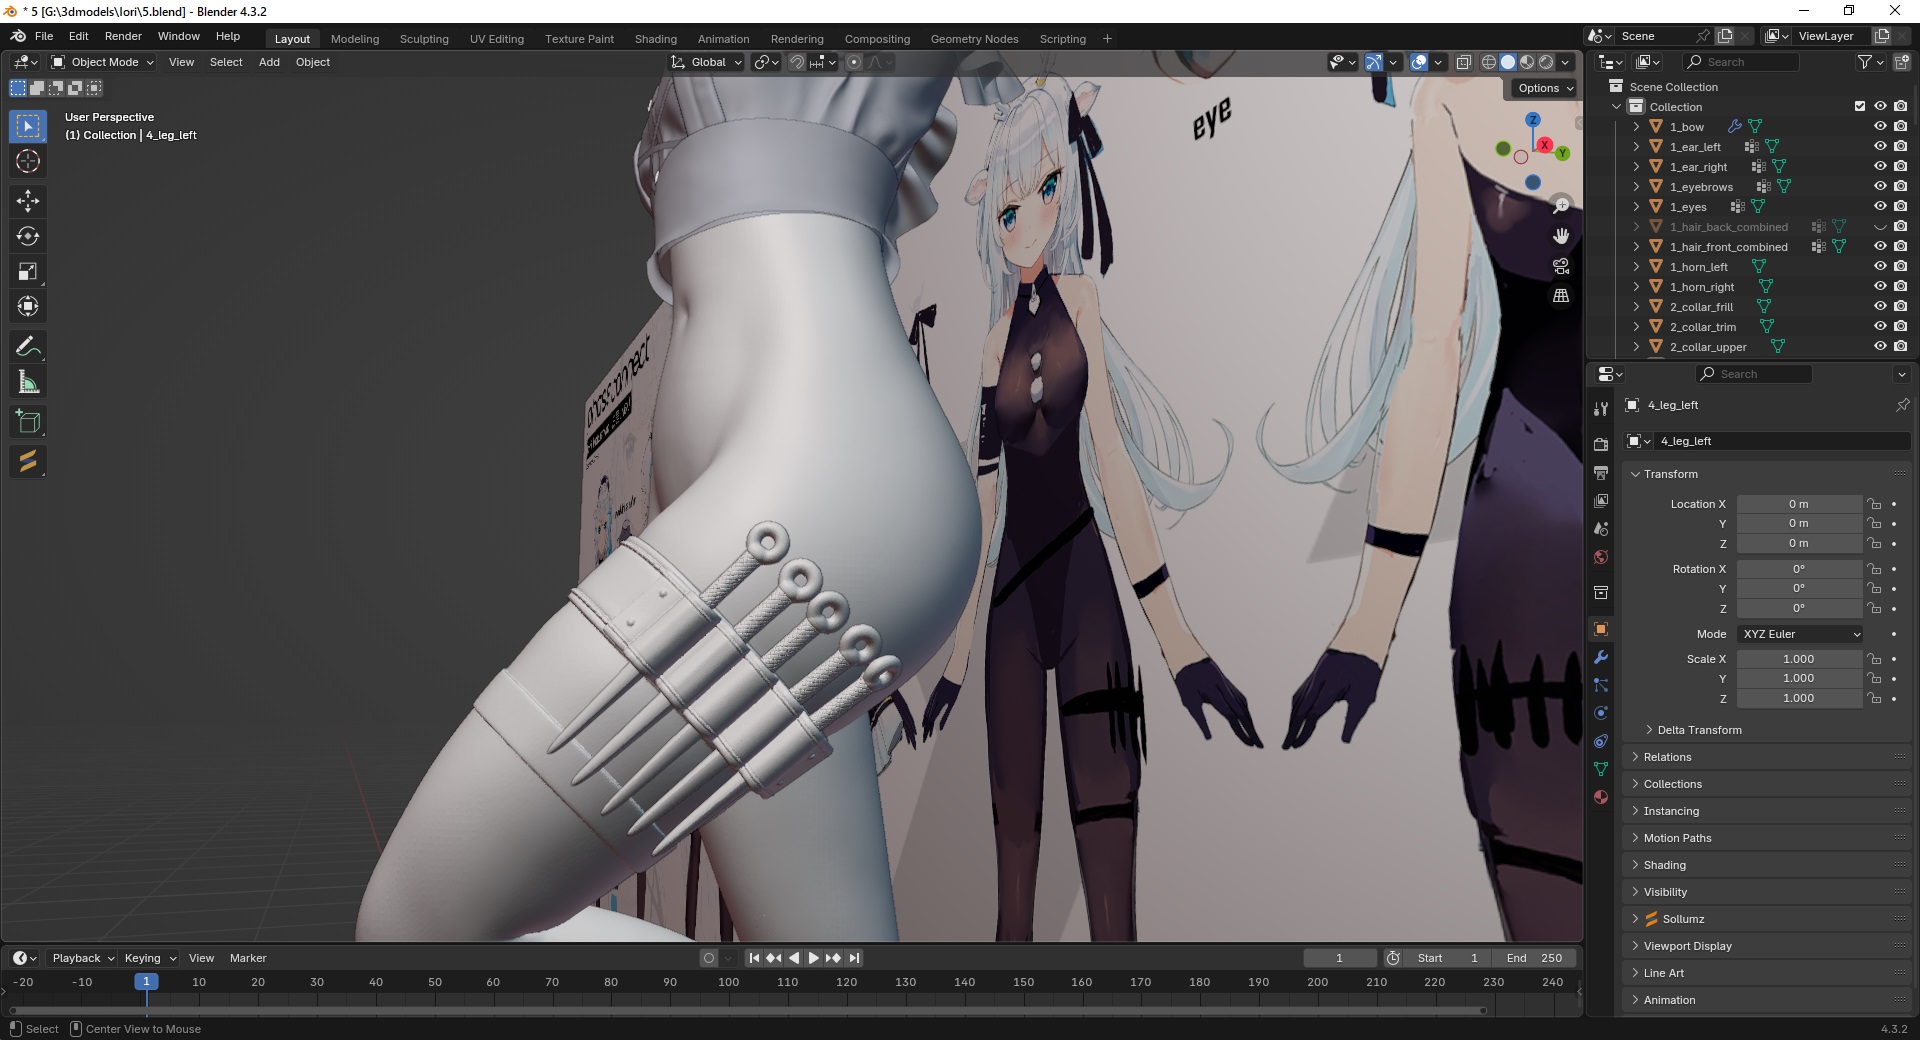Choose the Add Cube tool
This screenshot has height=1040, width=1920.
[28, 422]
